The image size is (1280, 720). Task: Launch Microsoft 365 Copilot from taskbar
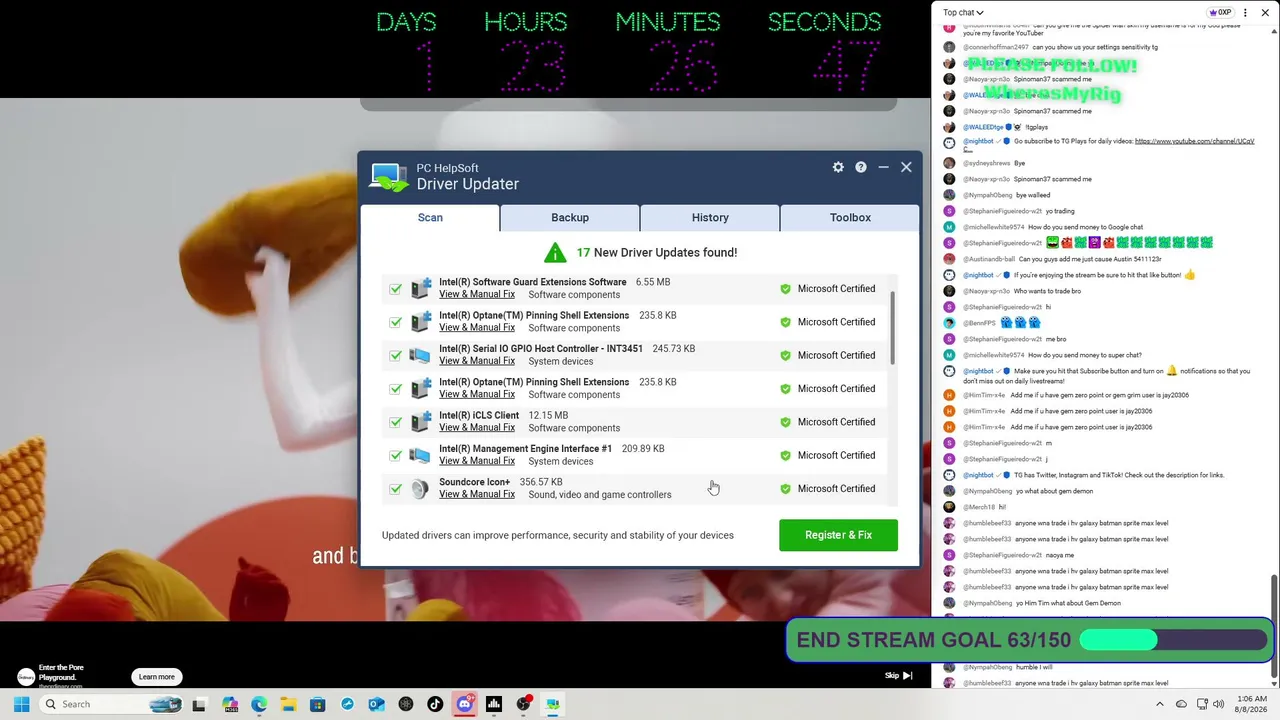tap(230, 704)
